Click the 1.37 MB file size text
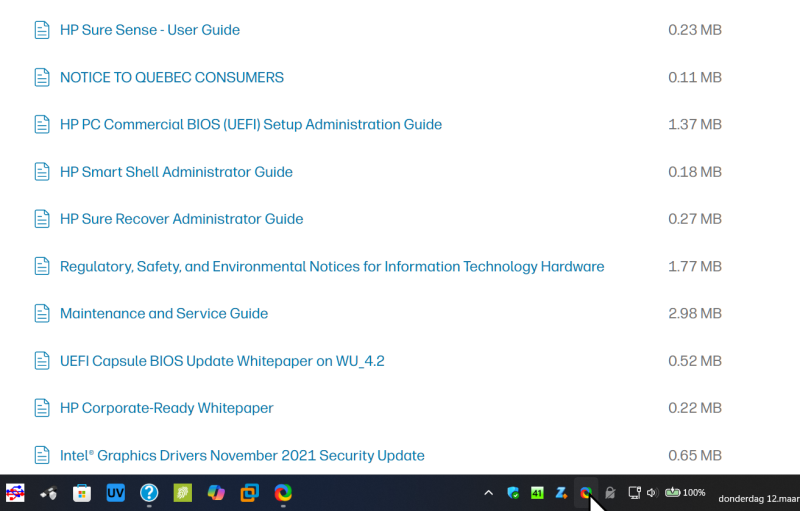Viewport: 800px width, 511px height. [695, 124]
